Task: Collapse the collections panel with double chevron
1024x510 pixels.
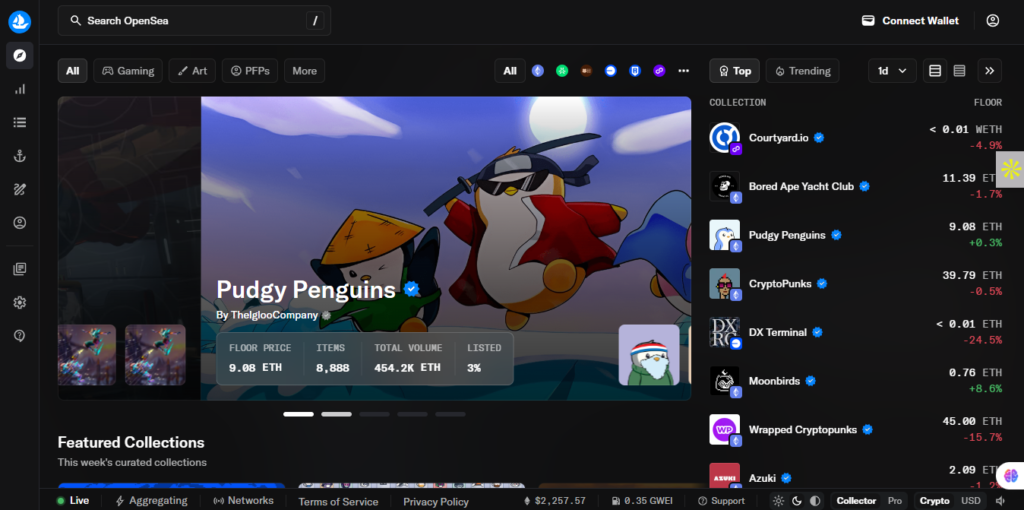Action: (989, 71)
